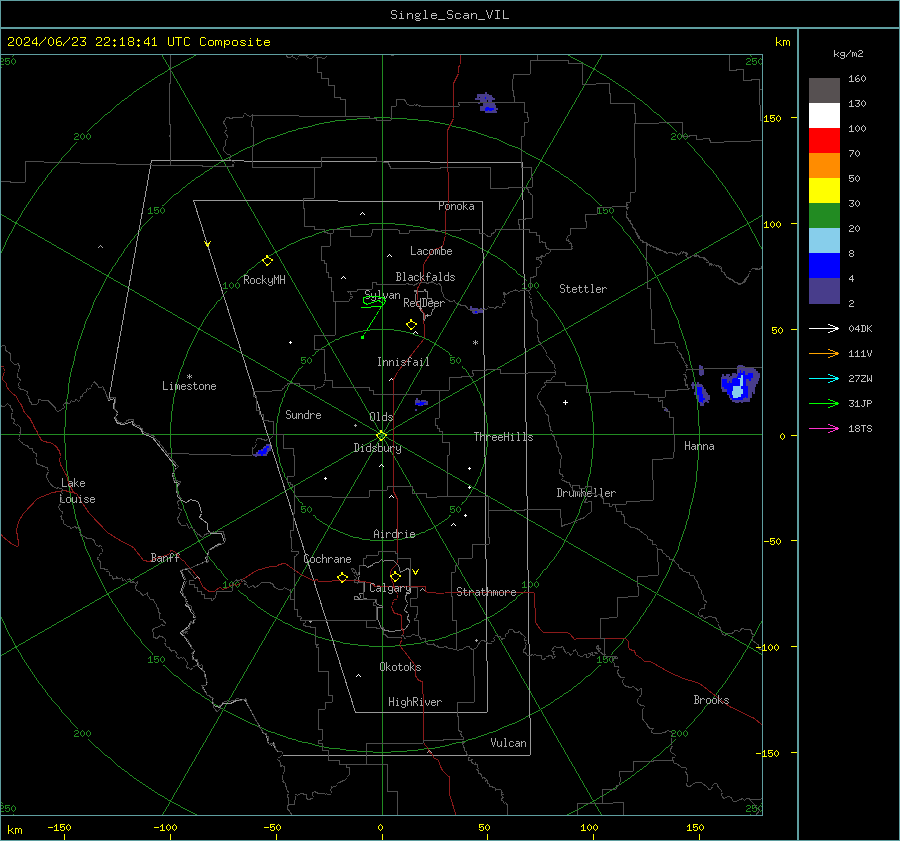This screenshot has height=841, width=900.
Task: Click the RockyMH label
Action: click(264, 280)
